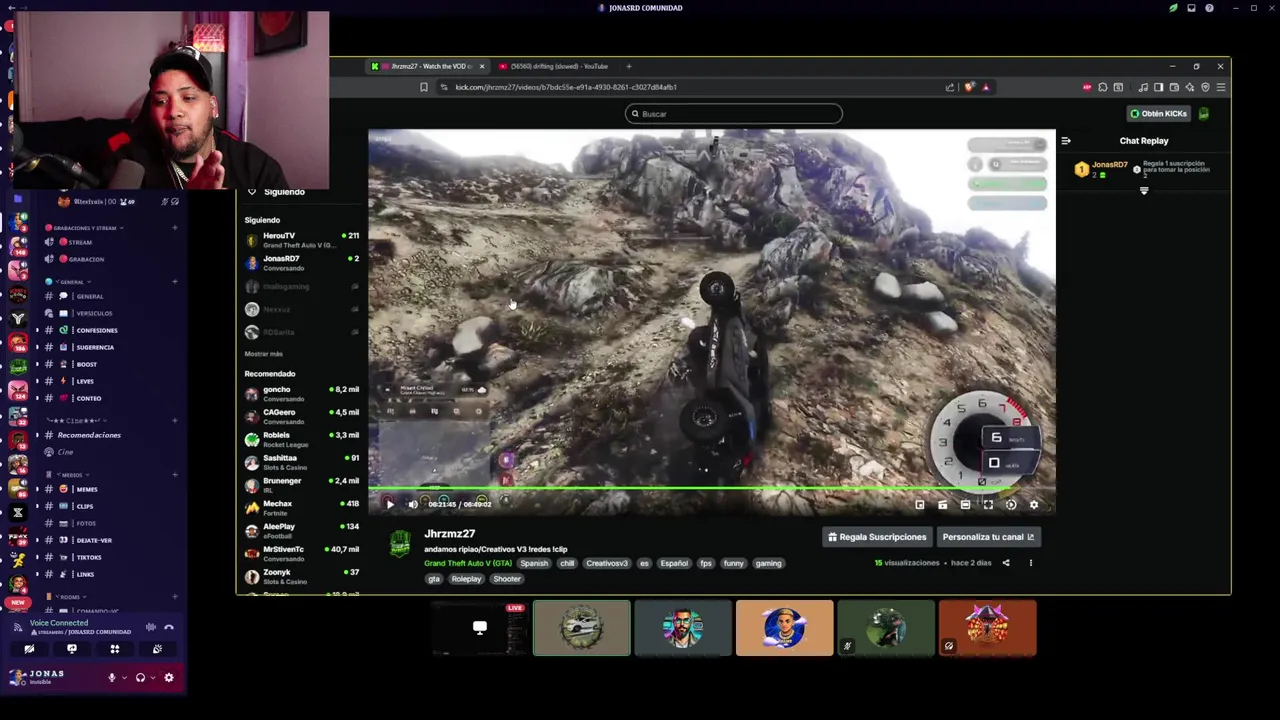Open Zoonyk recommended channel
The image size is (1280, 720).
tap(302, 577)
